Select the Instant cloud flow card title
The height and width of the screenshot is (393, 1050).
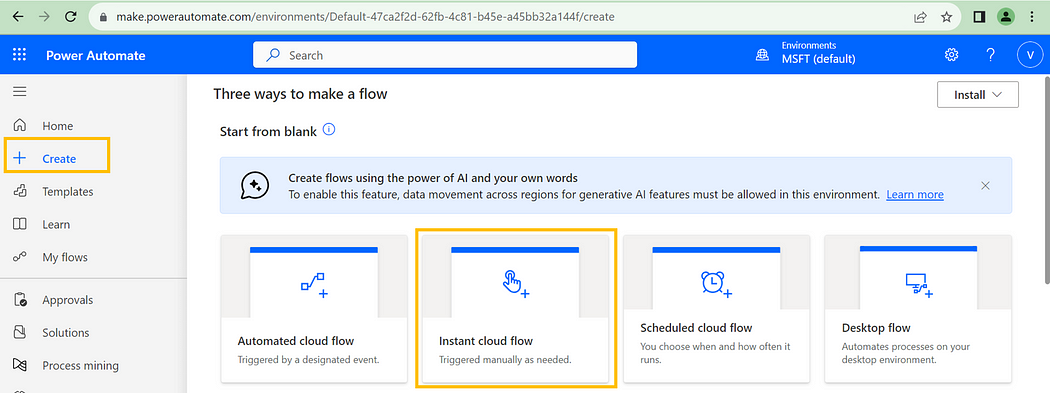486,341
